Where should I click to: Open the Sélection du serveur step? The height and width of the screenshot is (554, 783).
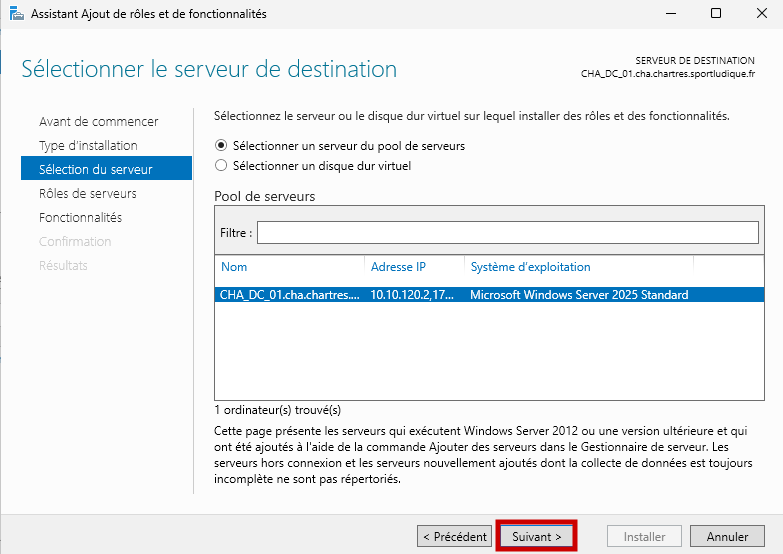point(95,169)
